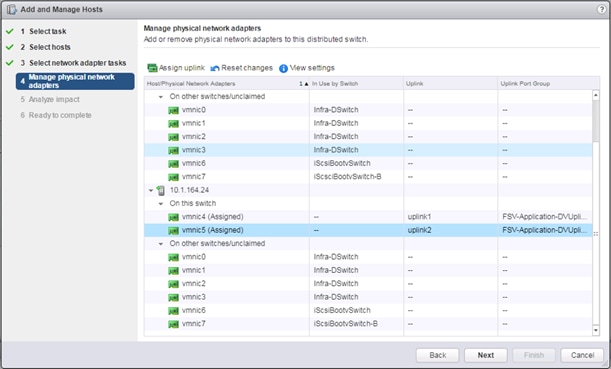Image resolution: width=611 pixels, height=369 pixels.
Task: Select the vmnic5 (Assigned) row text
Action: 212,230
